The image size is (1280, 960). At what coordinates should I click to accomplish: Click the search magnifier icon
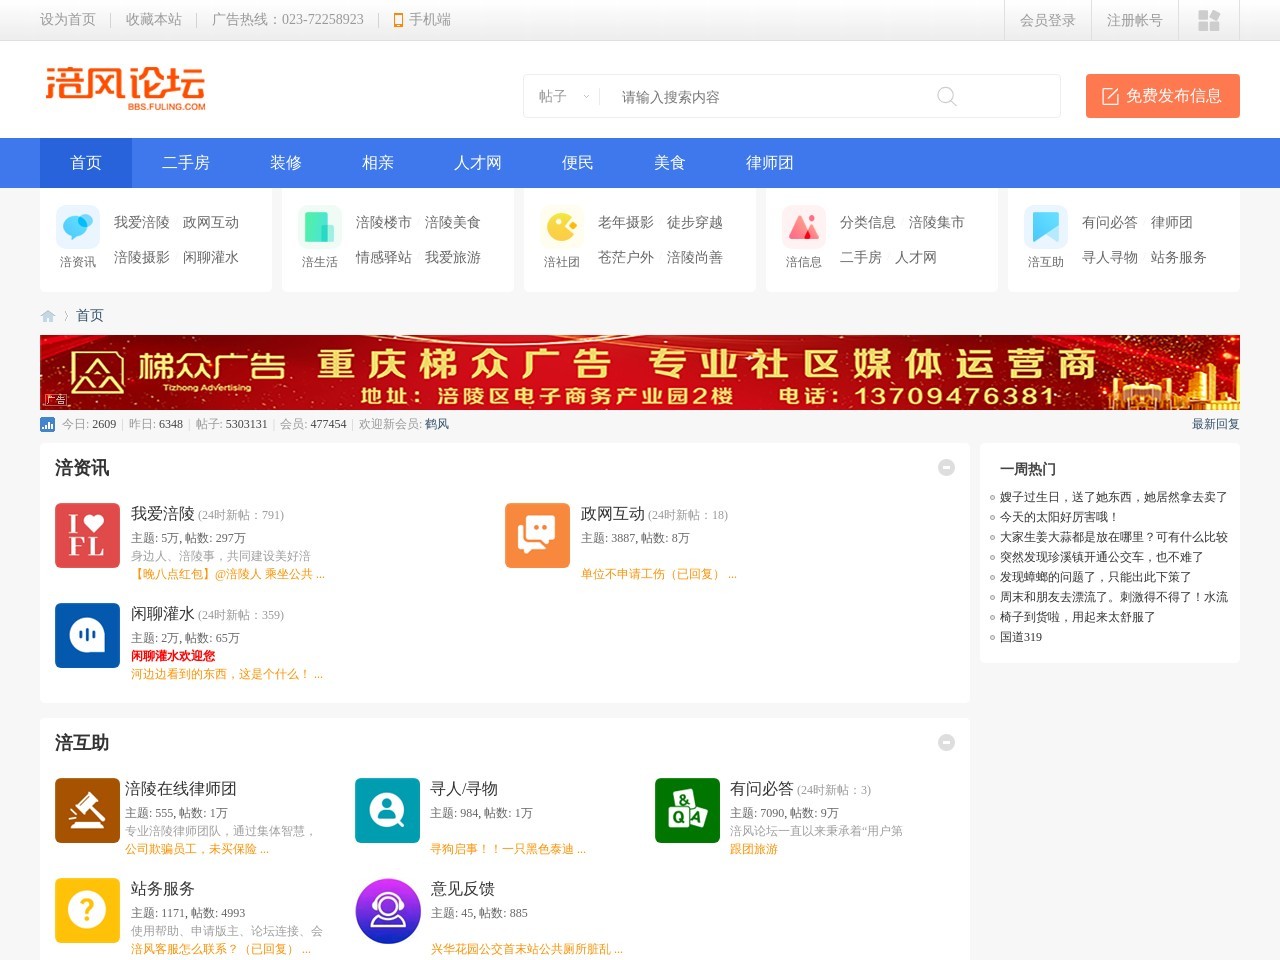pyautogui.click(x=946, y=96)
